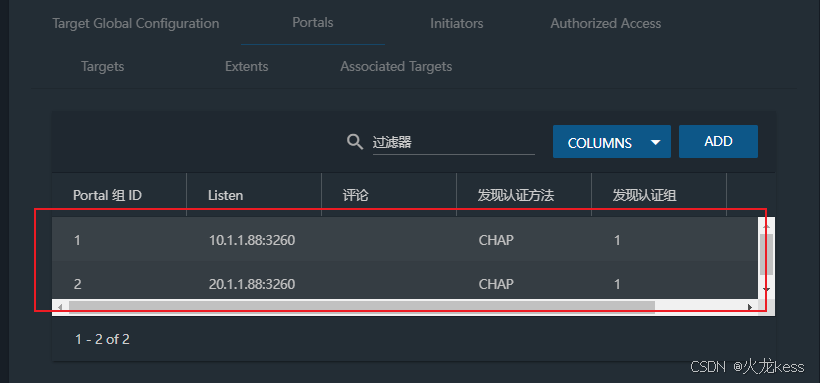Image resolution: width=820 pixels, height=383 pixels.
Task: Click the vertical scrollbar up arrow
Action: [766, 226]
